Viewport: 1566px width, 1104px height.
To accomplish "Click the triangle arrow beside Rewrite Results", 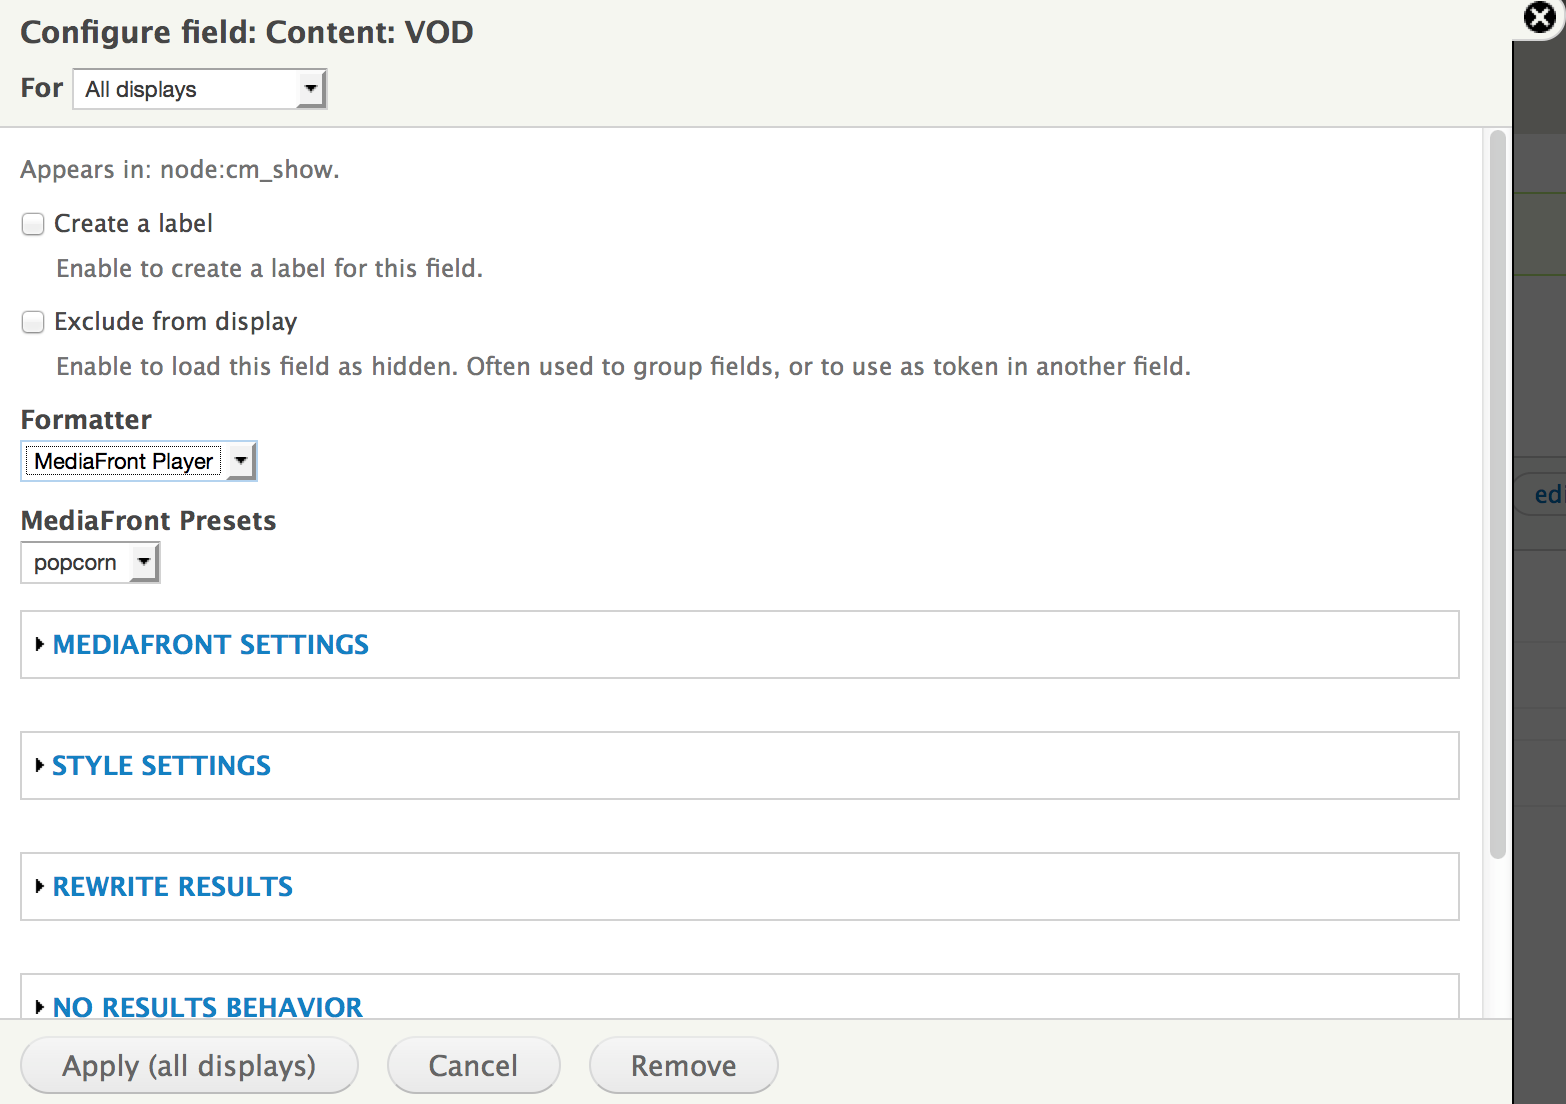I will pyautogui.click(x=39, y=887).
